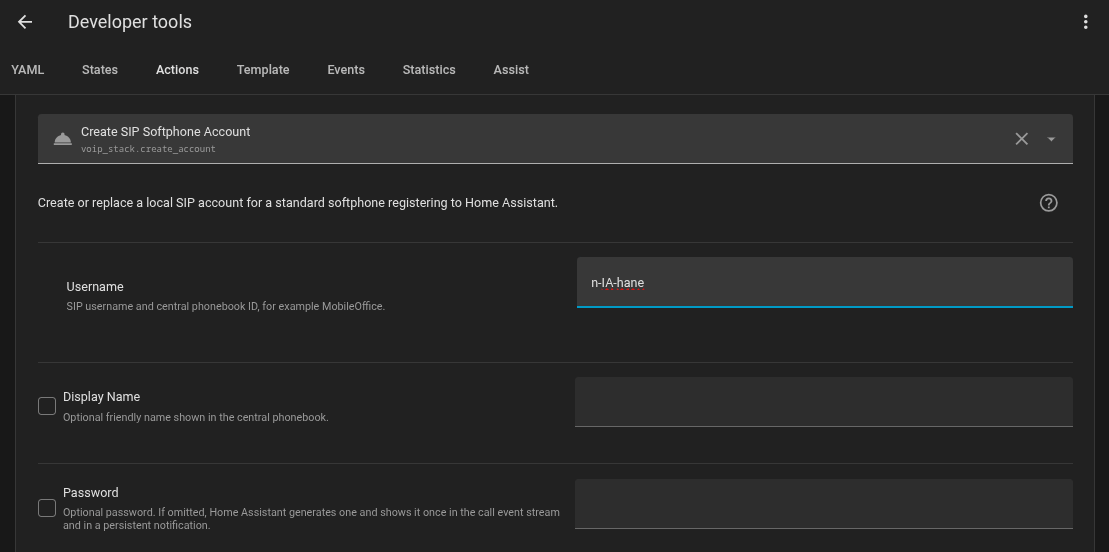Click the Developer tools heading
The width and height of the screenshot is (1109, 552).
[129, 22]
